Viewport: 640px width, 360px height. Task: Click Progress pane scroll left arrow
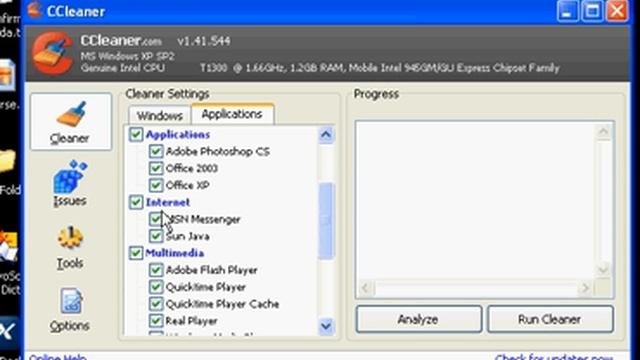pyautogui.click(x=366, y=288)
